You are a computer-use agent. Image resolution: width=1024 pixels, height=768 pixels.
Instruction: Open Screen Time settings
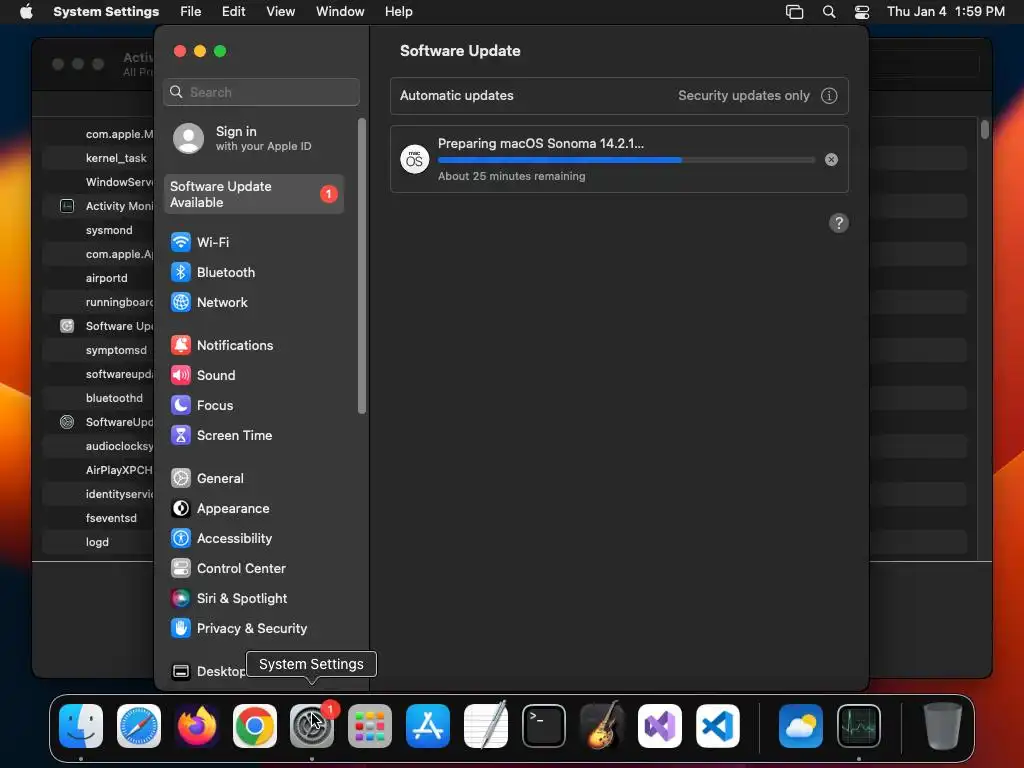255,436
